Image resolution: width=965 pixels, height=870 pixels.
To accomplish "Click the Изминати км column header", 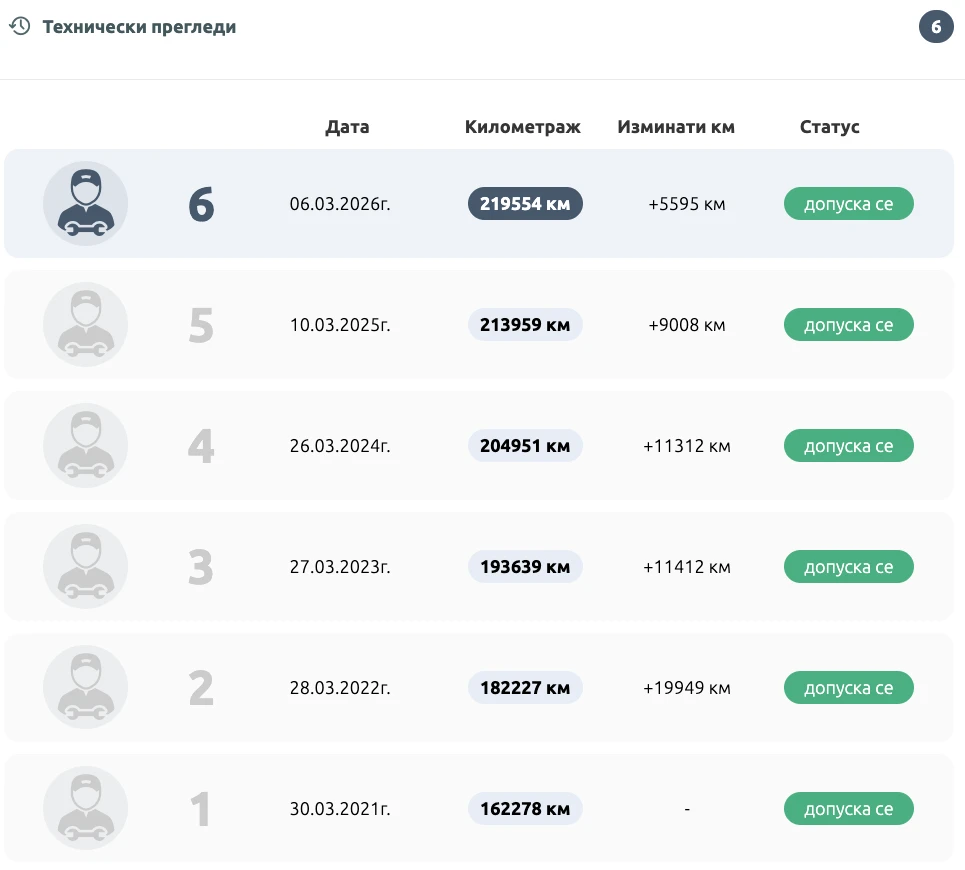I will (676, 127).
